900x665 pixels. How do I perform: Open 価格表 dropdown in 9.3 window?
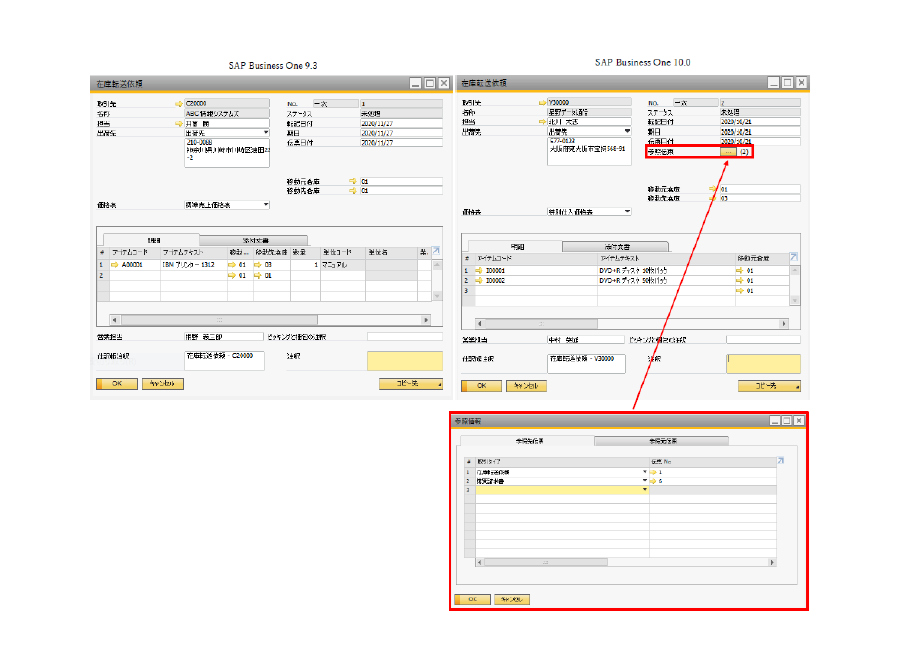click(x=266, y=204)
